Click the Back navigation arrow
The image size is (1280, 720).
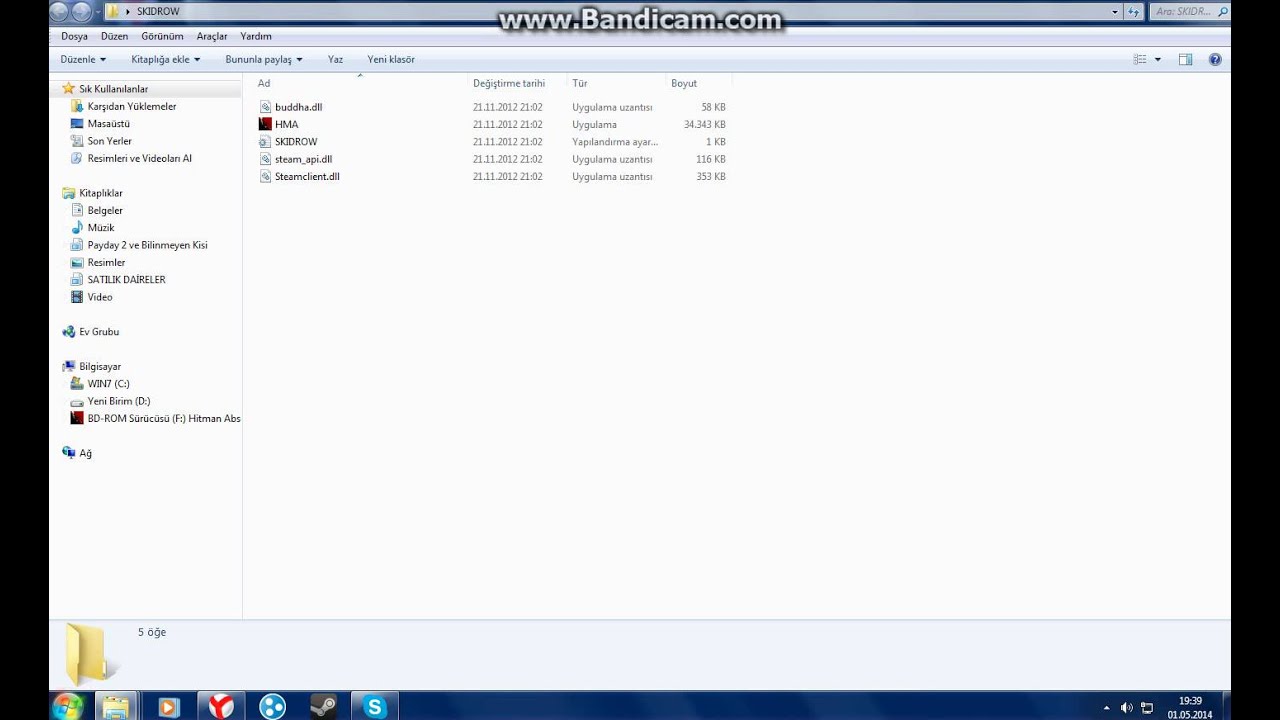click(x=59, y=12)
